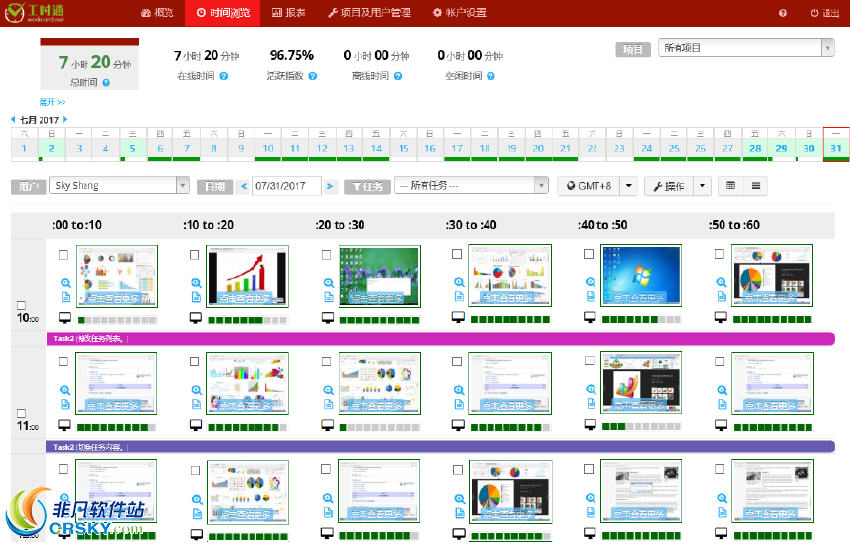Open 项目及用户管理 tab

370,12
